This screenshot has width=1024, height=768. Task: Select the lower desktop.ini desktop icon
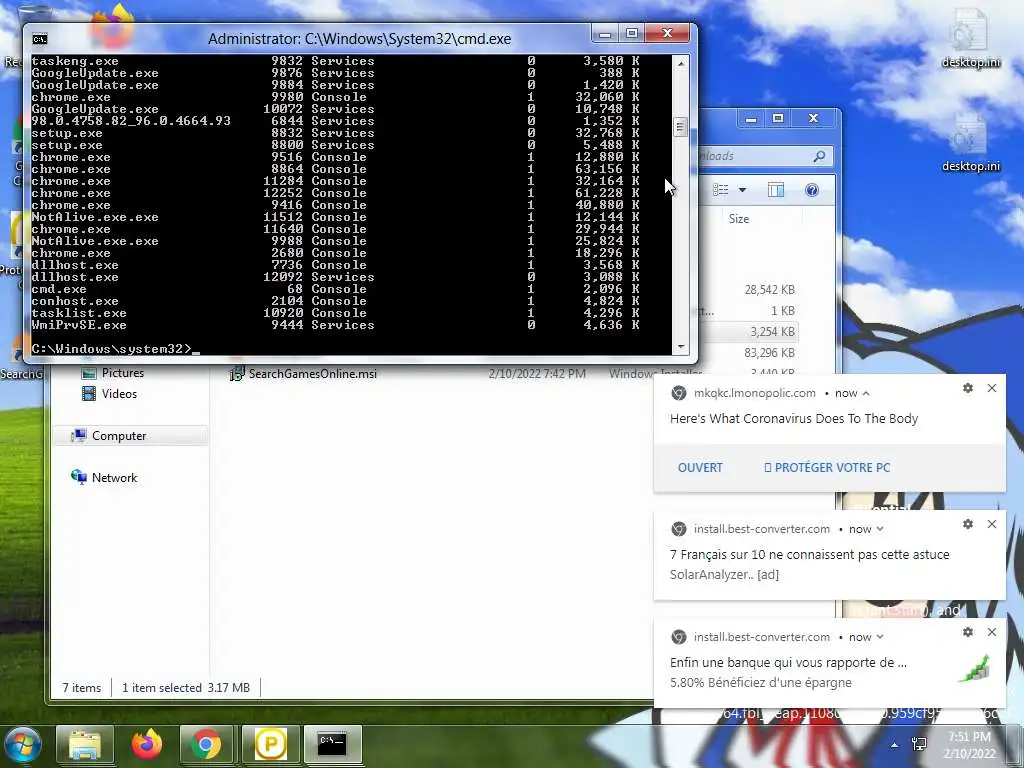point(970,142)
